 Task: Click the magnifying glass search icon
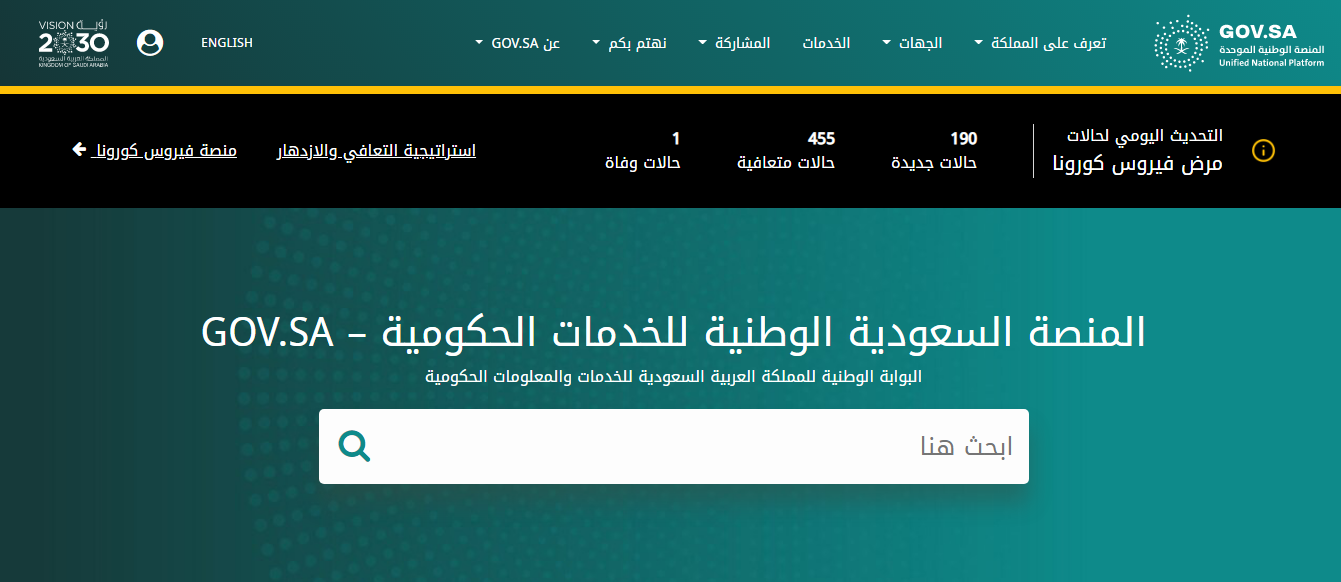[354, 446]
